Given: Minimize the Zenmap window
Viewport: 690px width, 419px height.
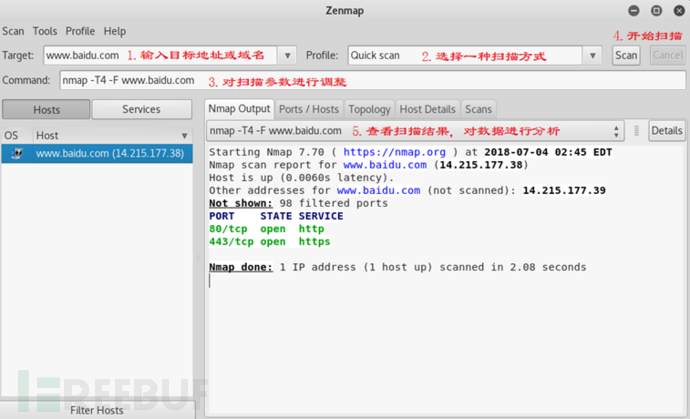Looking at the screenshot, I should 634,11.
